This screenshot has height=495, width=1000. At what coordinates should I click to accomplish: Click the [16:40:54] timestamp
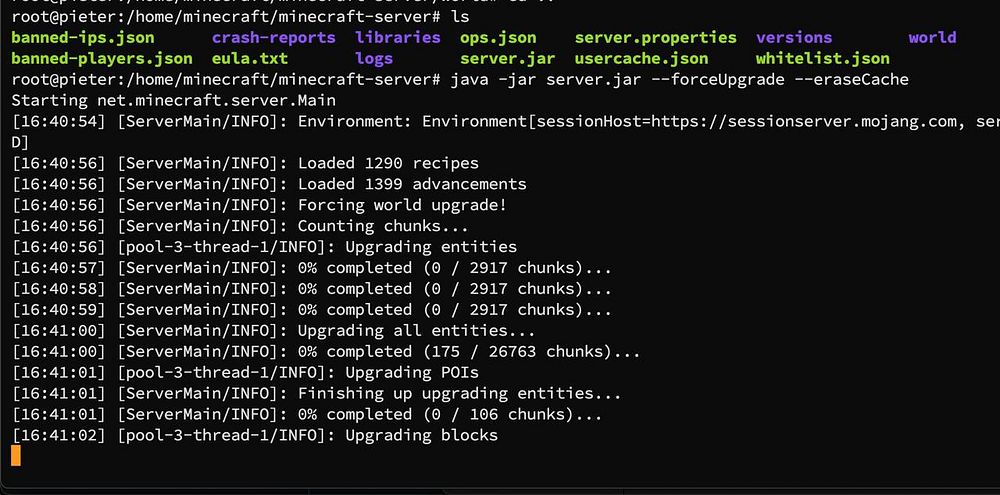click(58, 122)
